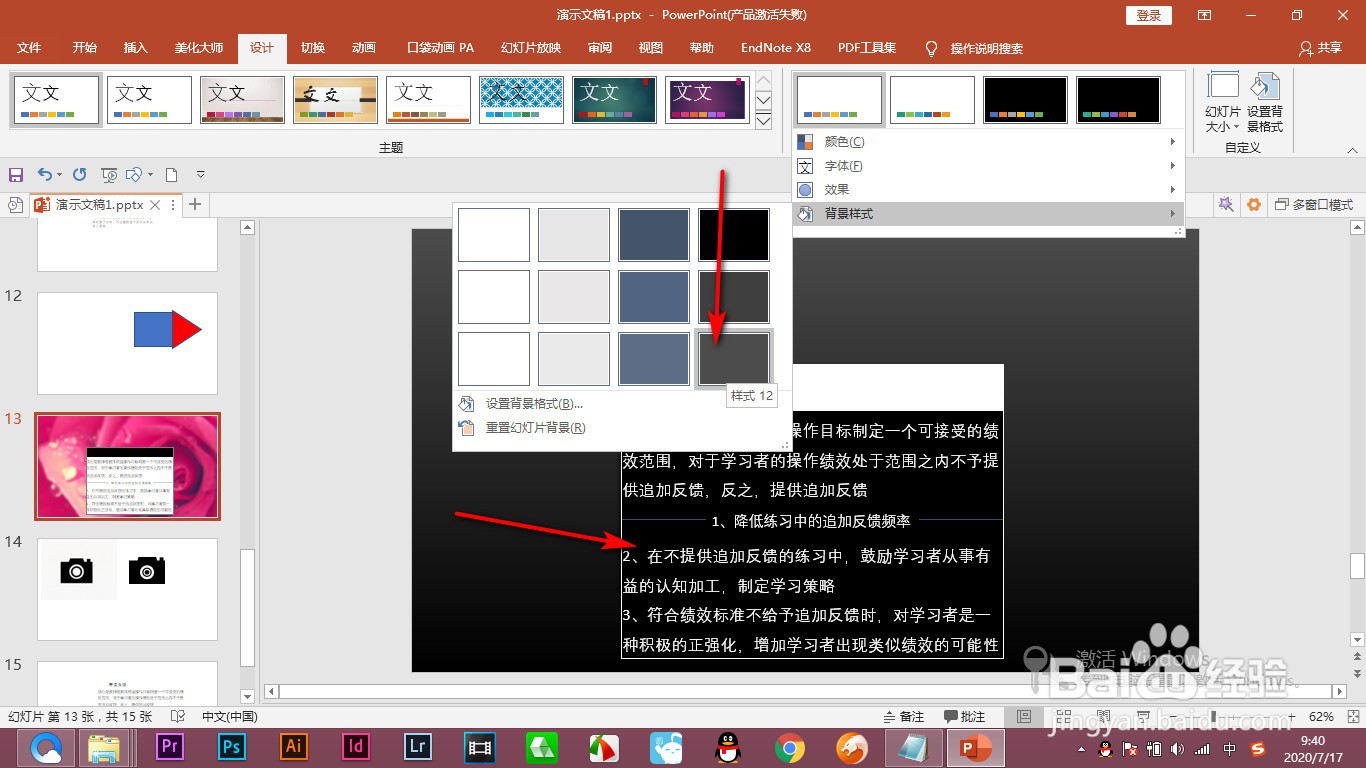The image size is (1366, 768).
Task: Choose top-left white background style
Action: pos(494,235)
